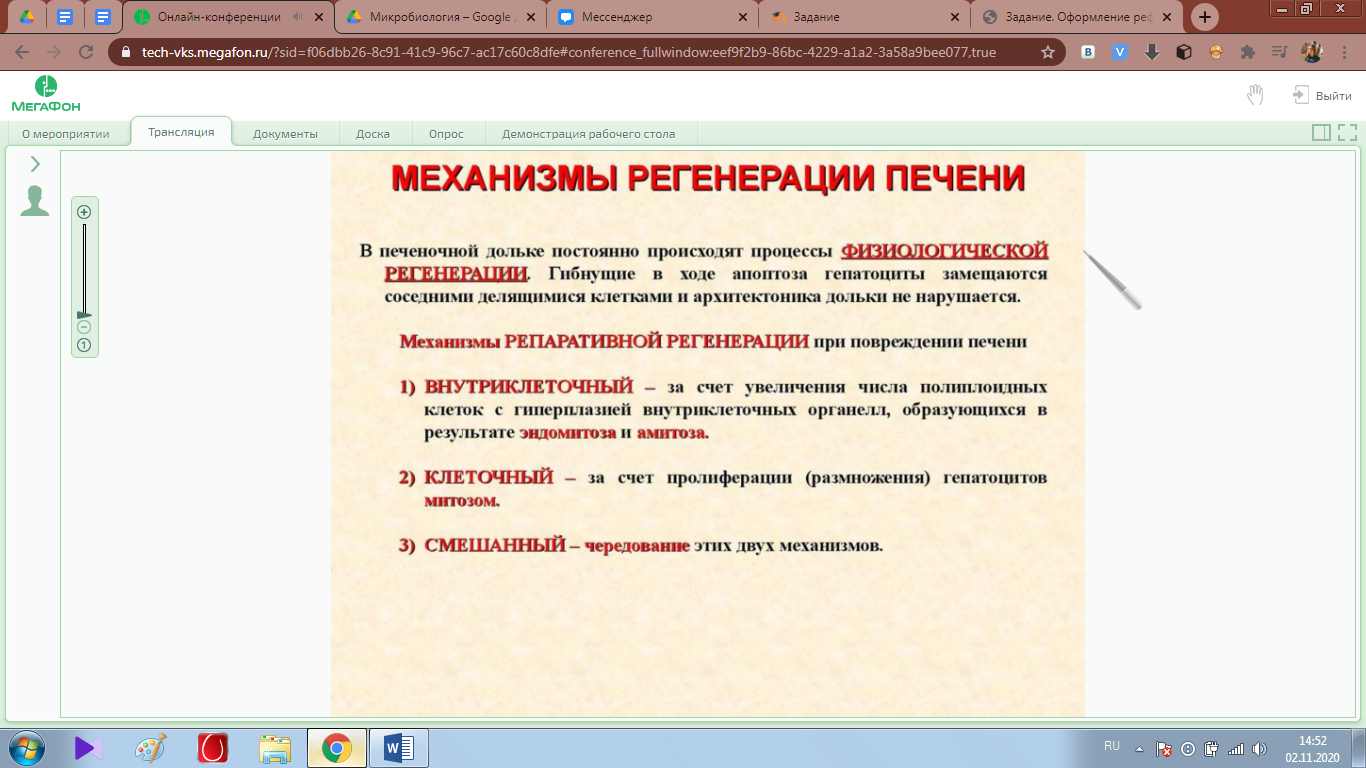
Task: Open Microsoft Word from the taskbar
Action: [398, 747]
